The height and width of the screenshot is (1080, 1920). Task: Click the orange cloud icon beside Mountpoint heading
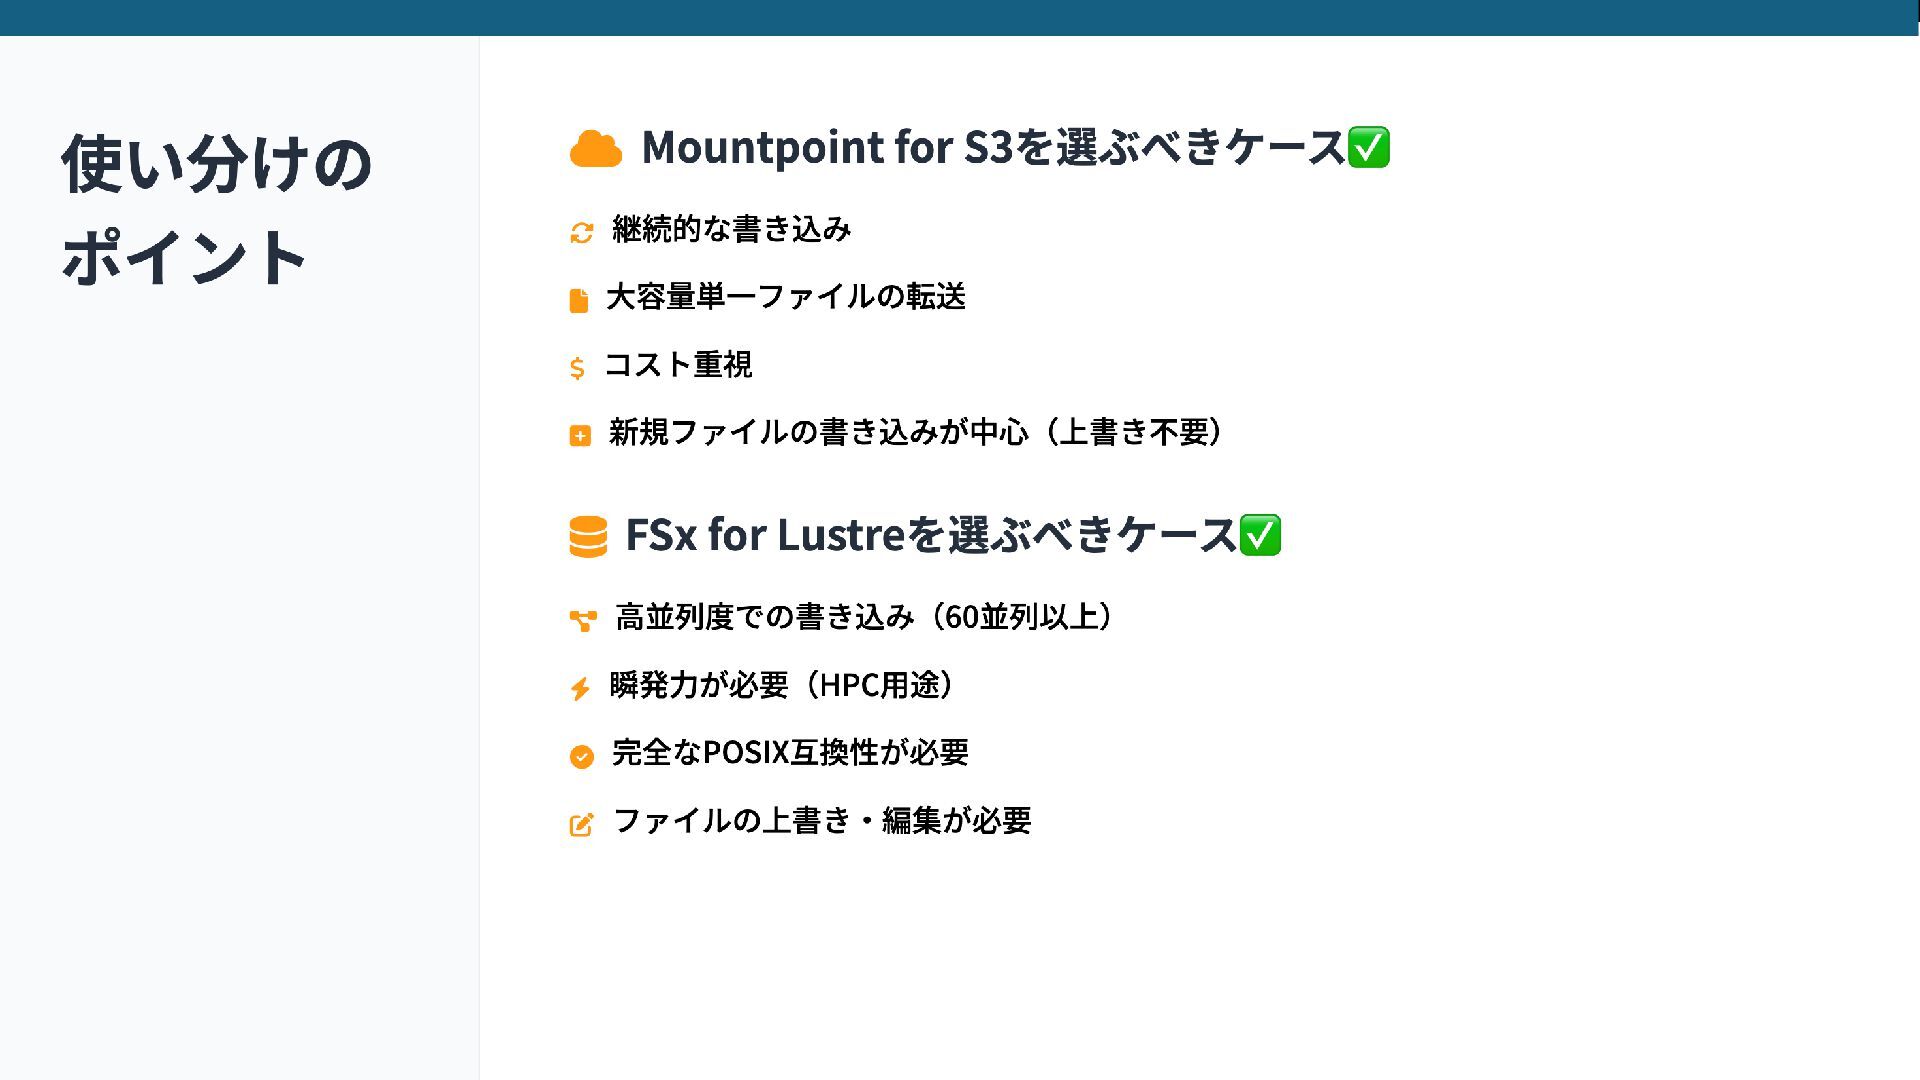[x=596, y=148]
